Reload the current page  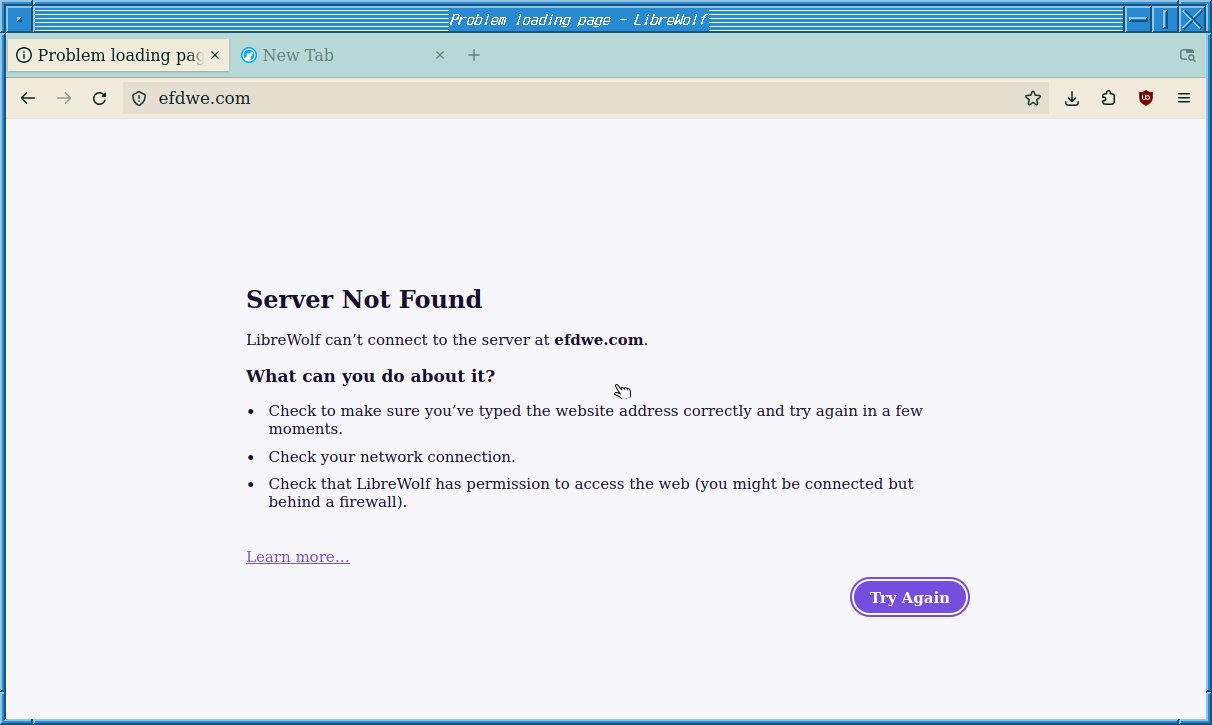click(x=99, y=98)
